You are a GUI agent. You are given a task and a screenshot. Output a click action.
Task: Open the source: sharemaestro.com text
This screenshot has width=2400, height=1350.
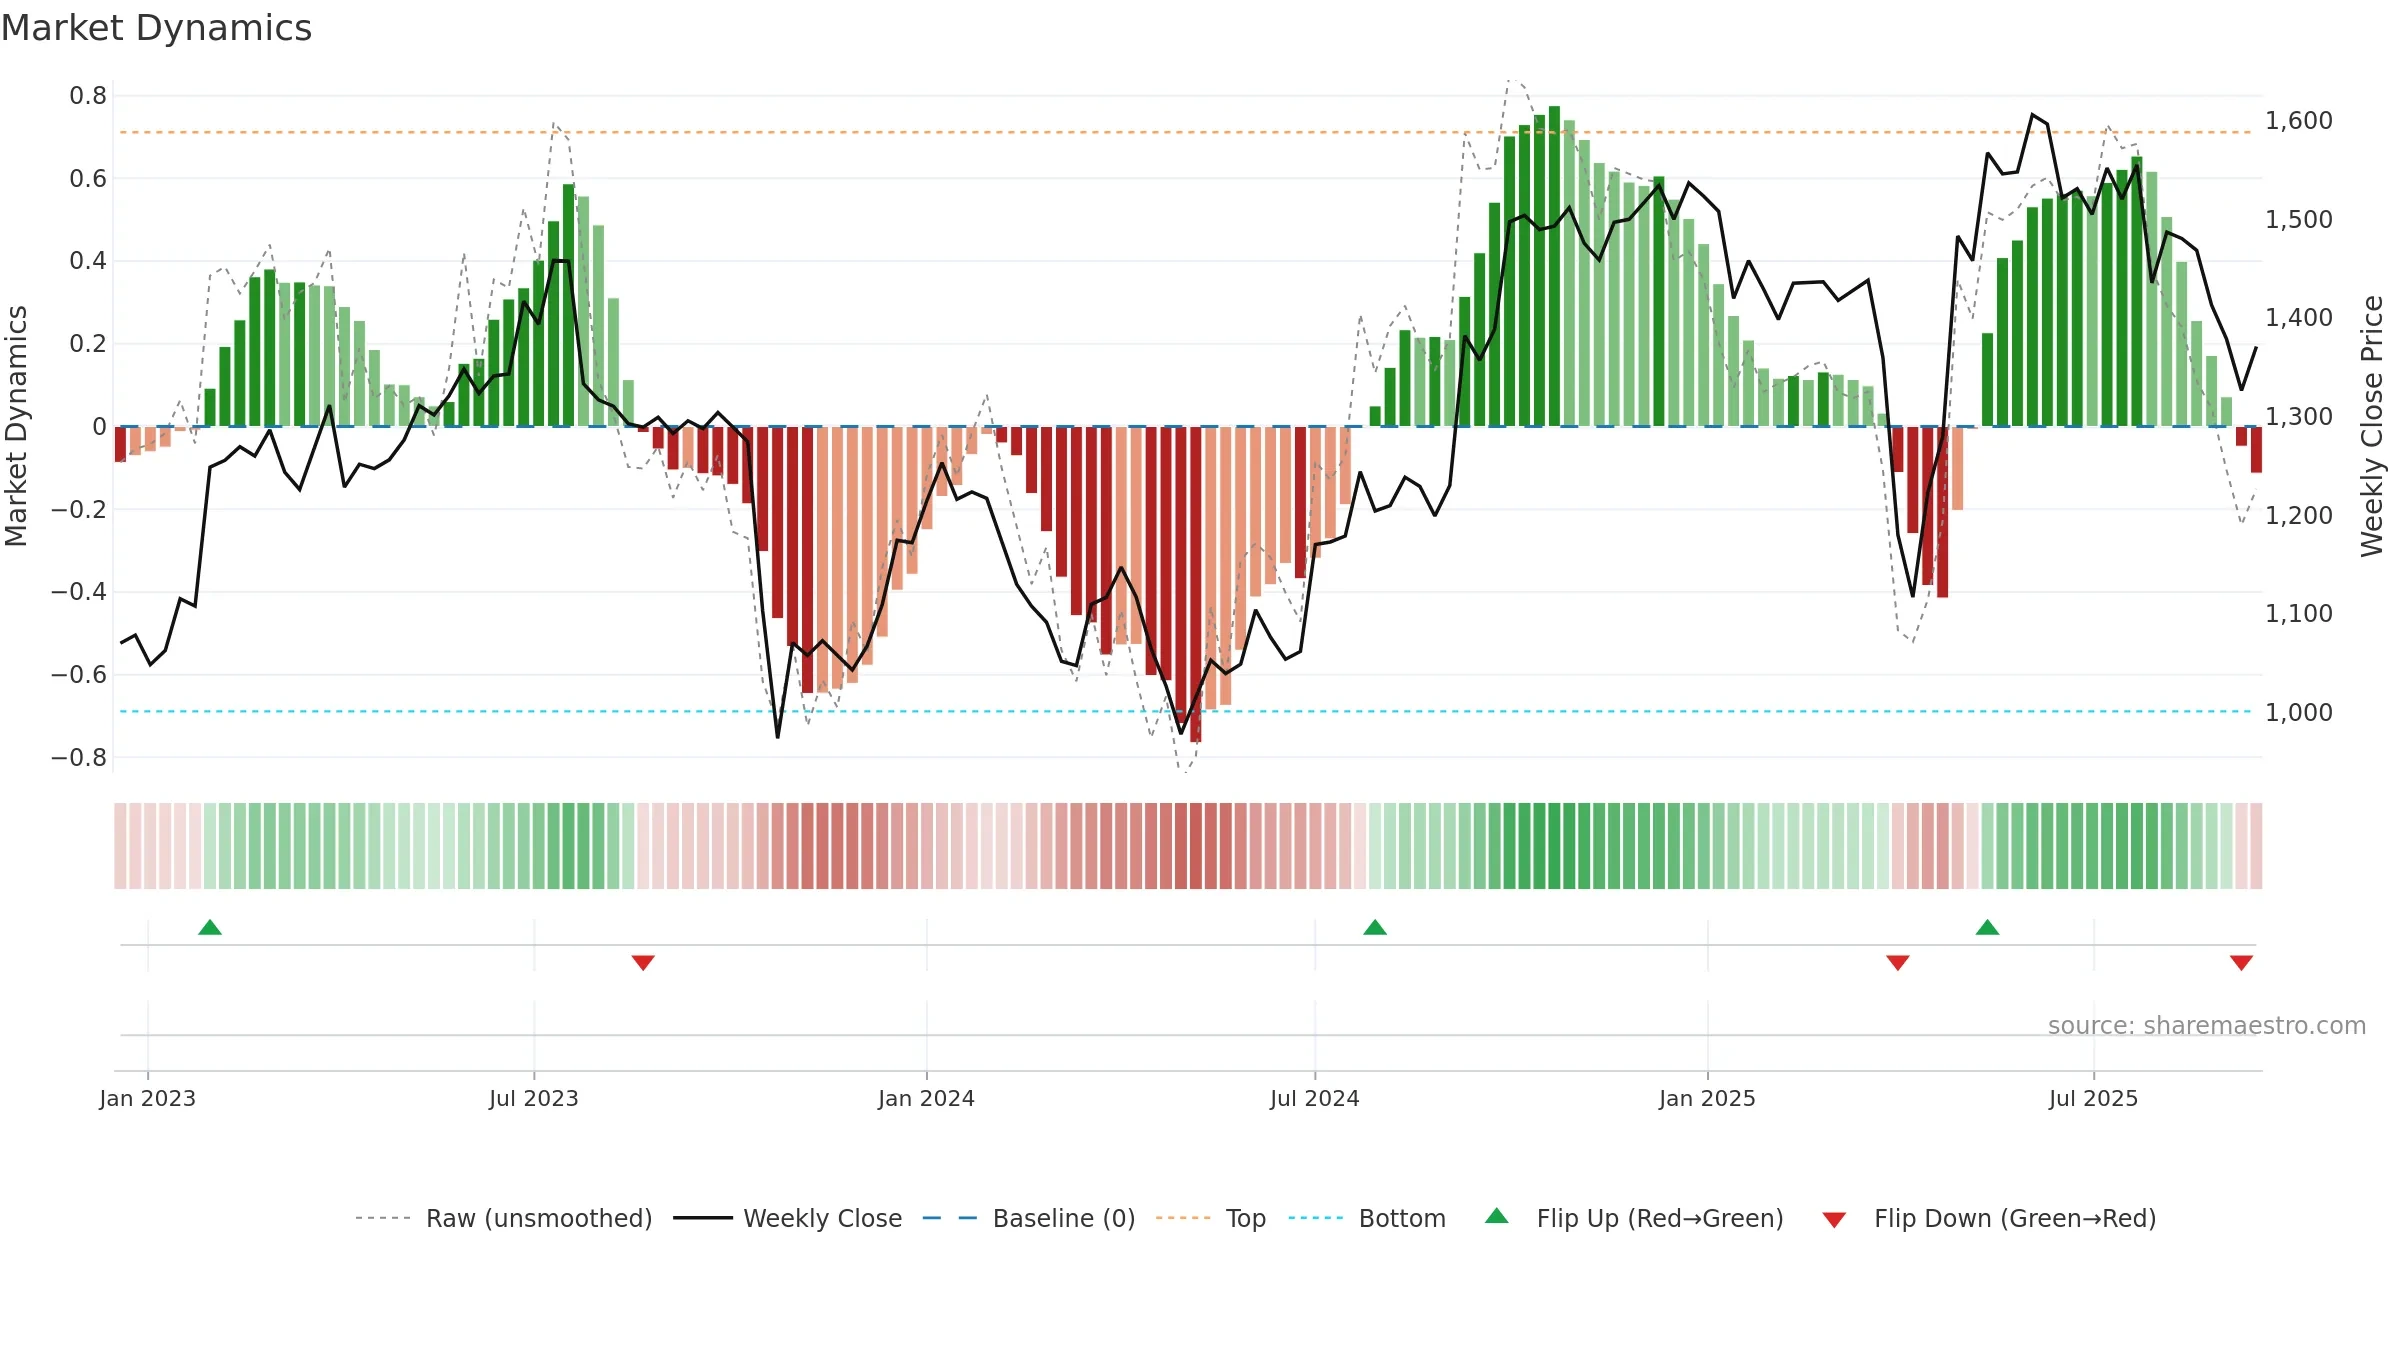(2207, 1026)
